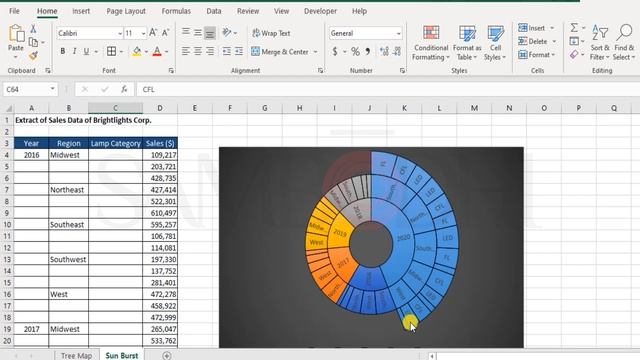Set Bottom Align for cell contents
The image size is (640, 360).
point(210,33)
